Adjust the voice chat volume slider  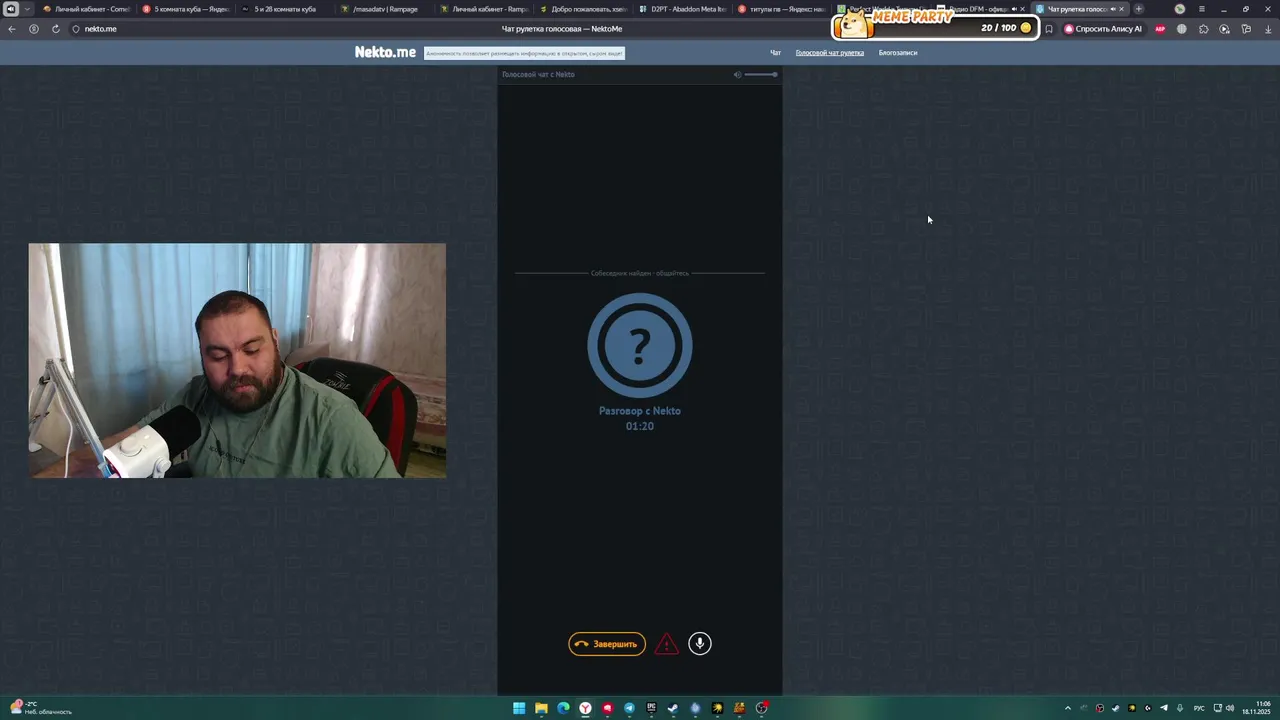[761, 74]
